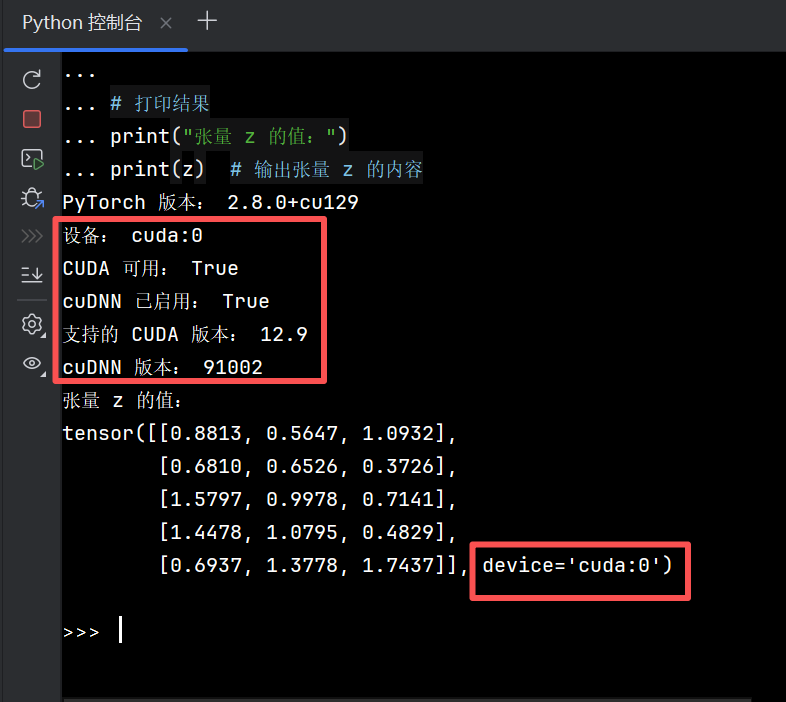Viewport: 786px width, 702px height.
Task: Click the tensor row starting with 0.6810
Action: (x=307, y=467)
